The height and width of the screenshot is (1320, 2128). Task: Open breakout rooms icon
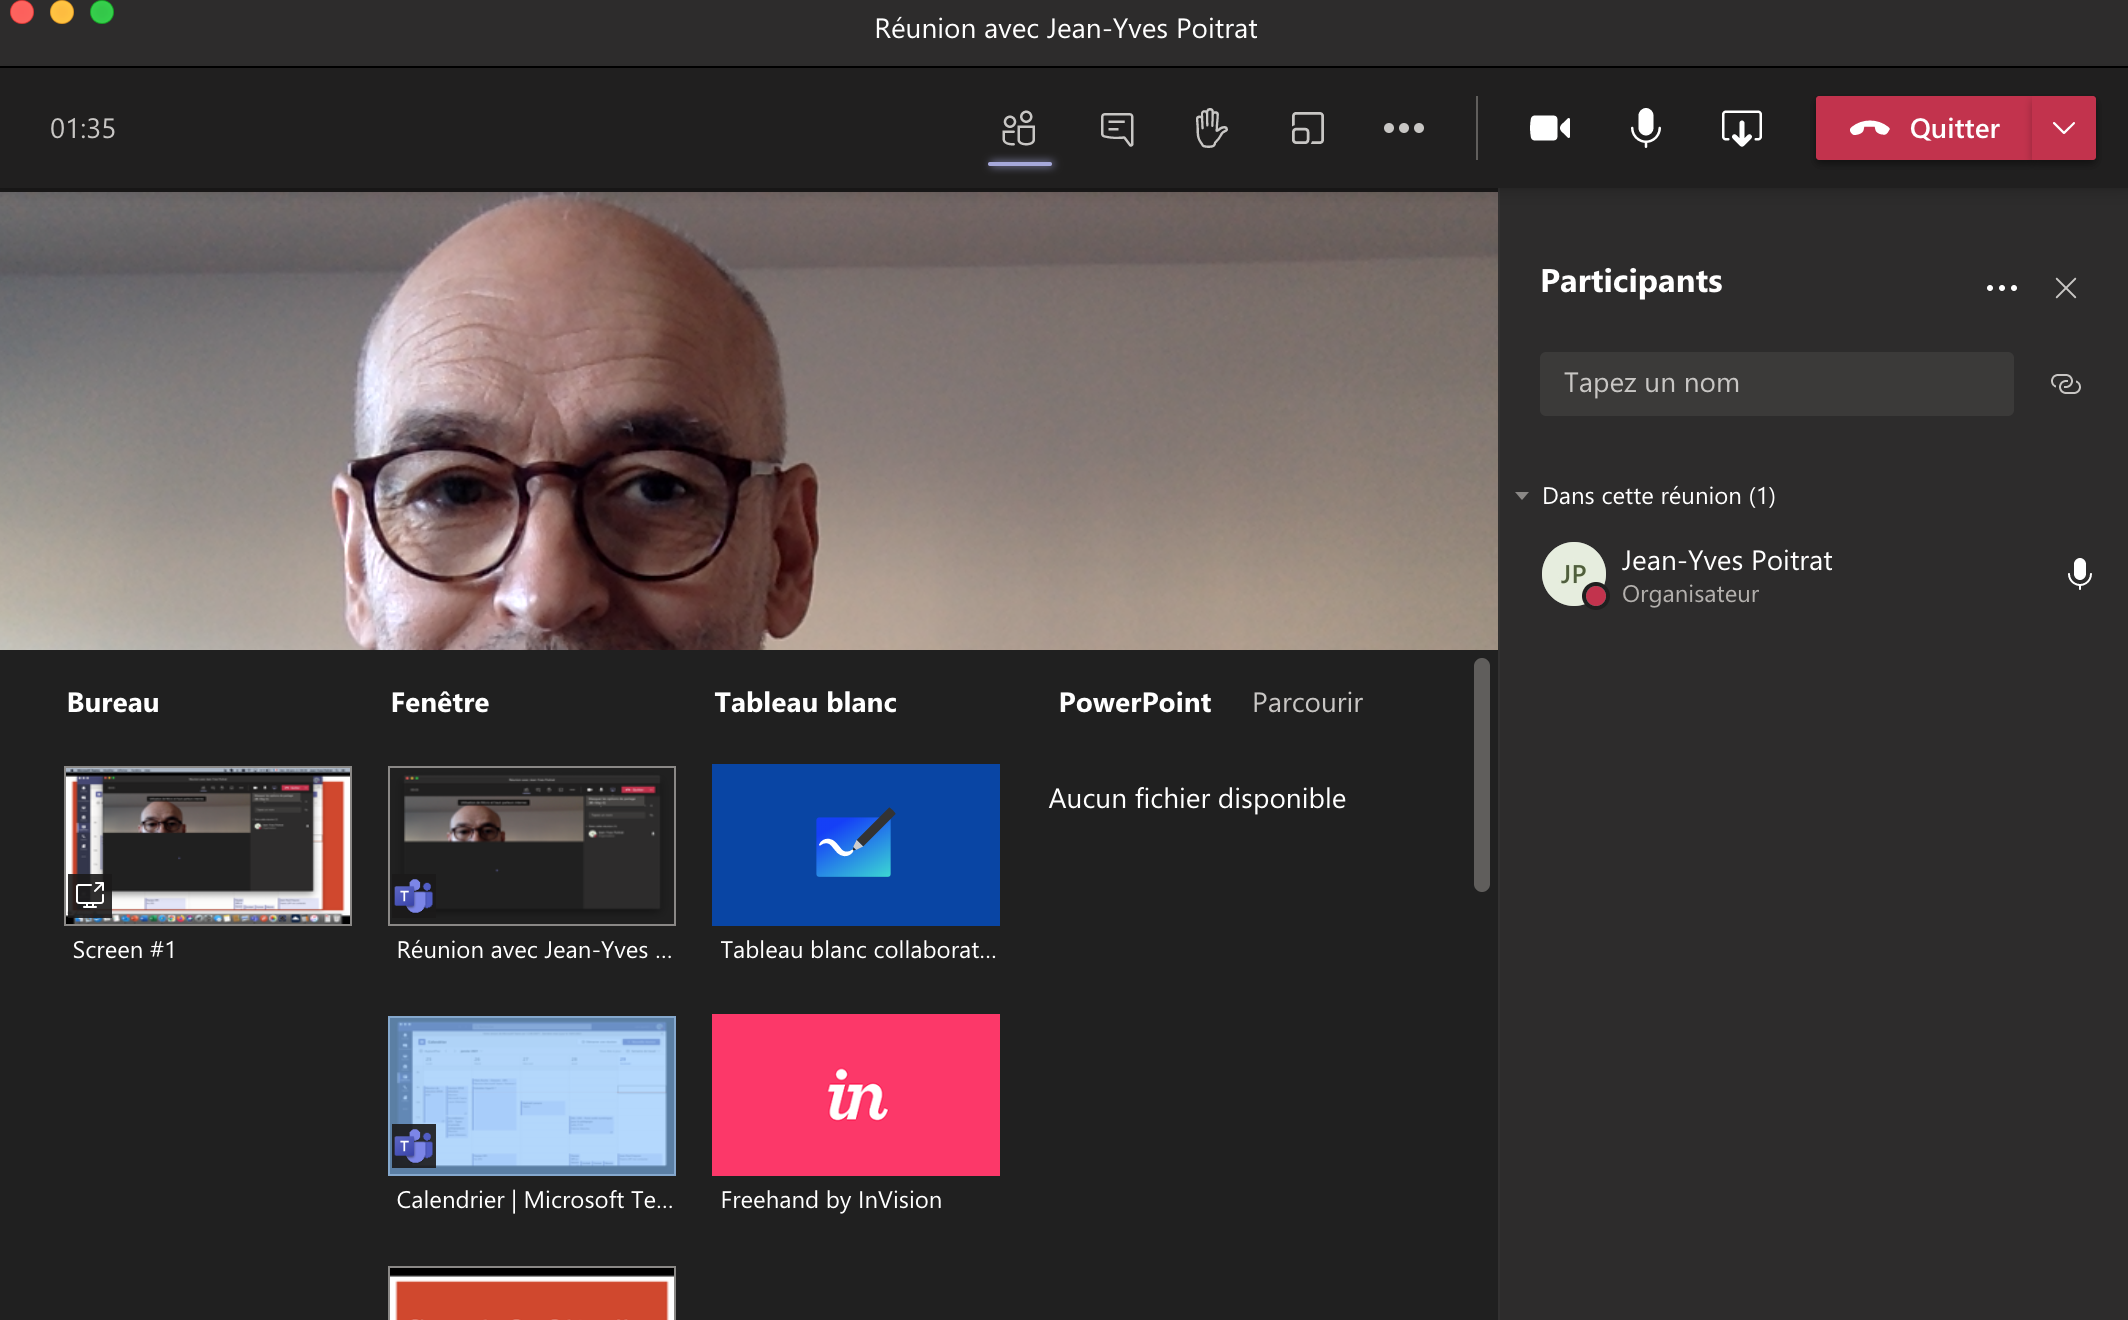pos(1307,128)
